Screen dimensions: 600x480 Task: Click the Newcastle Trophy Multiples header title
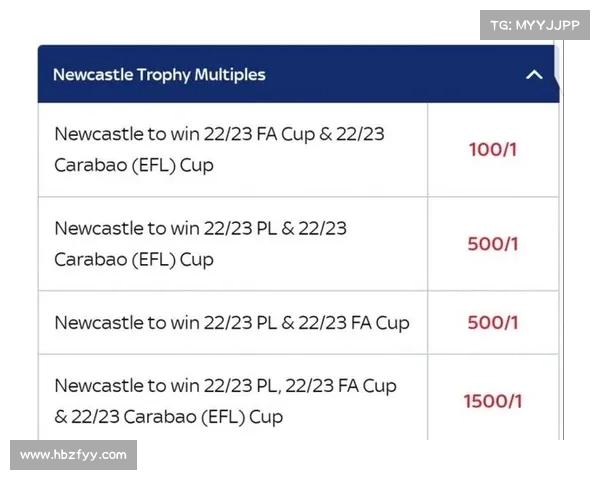(159, 75)
